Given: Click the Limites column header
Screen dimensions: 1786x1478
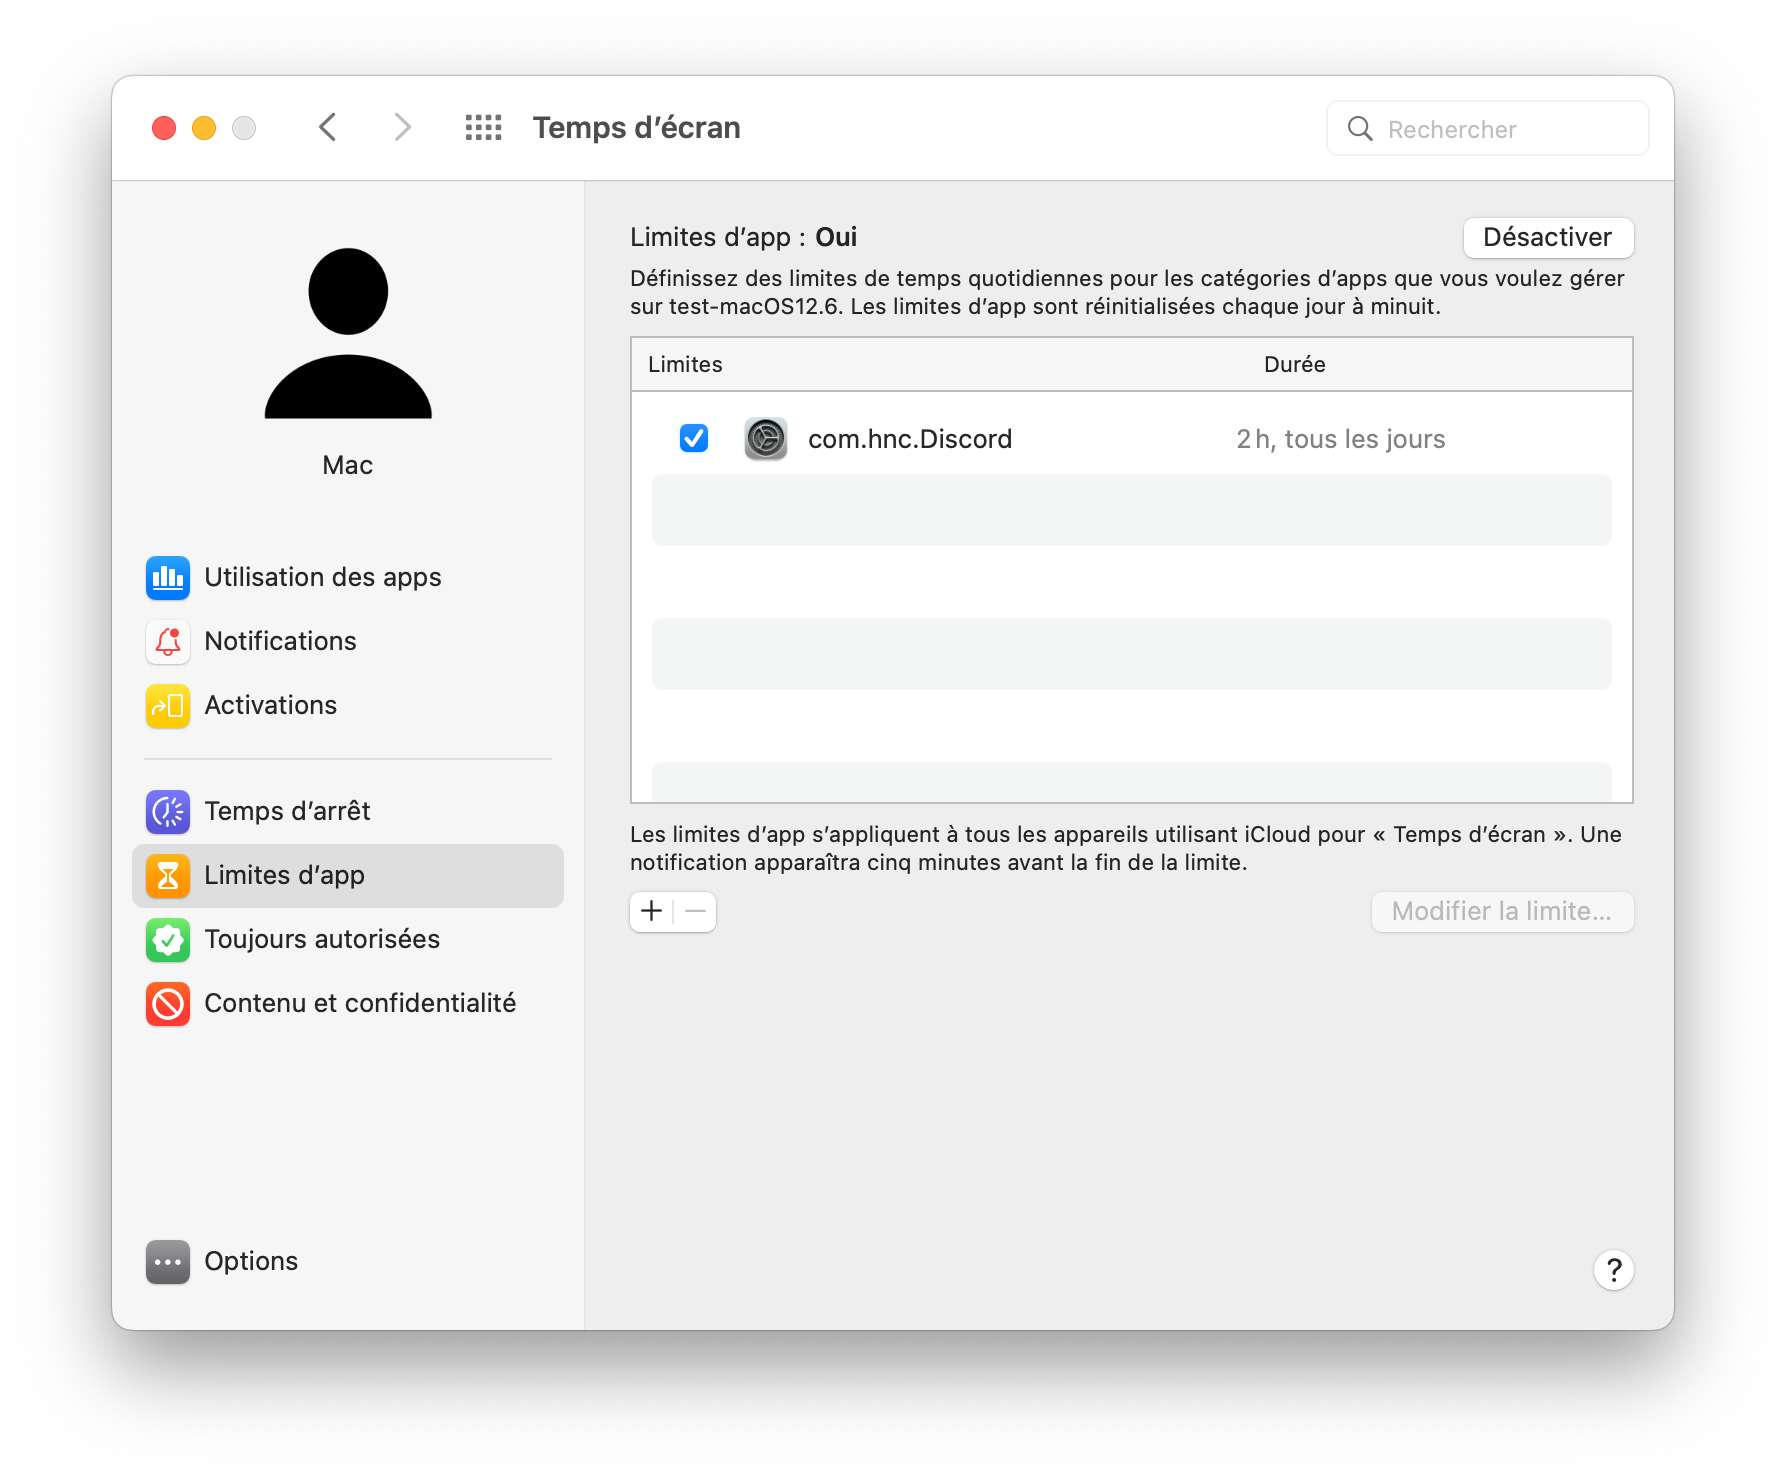Looking at the screenshot, I should [685, 364].
